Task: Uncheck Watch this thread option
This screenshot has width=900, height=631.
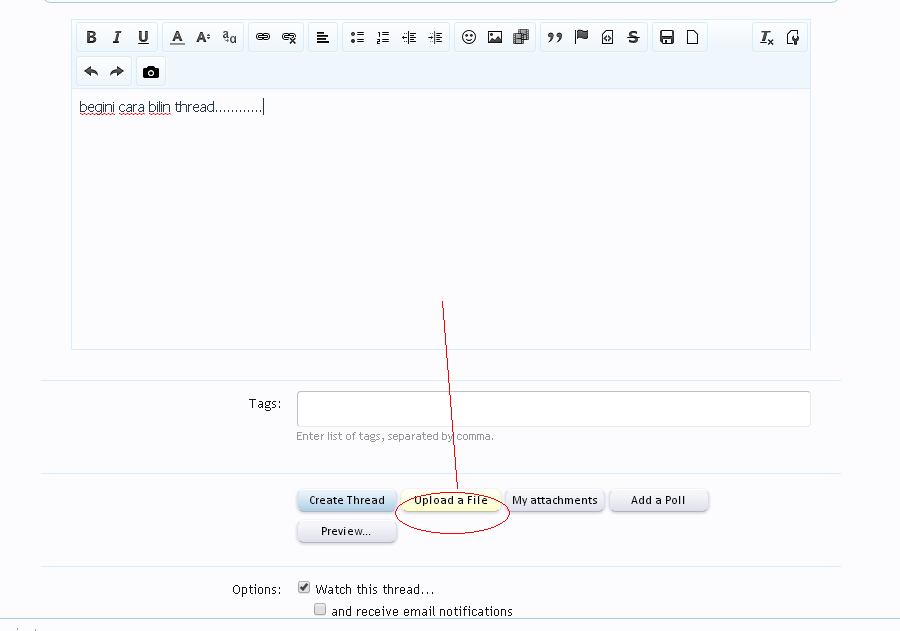Action: tap(305, 588)
